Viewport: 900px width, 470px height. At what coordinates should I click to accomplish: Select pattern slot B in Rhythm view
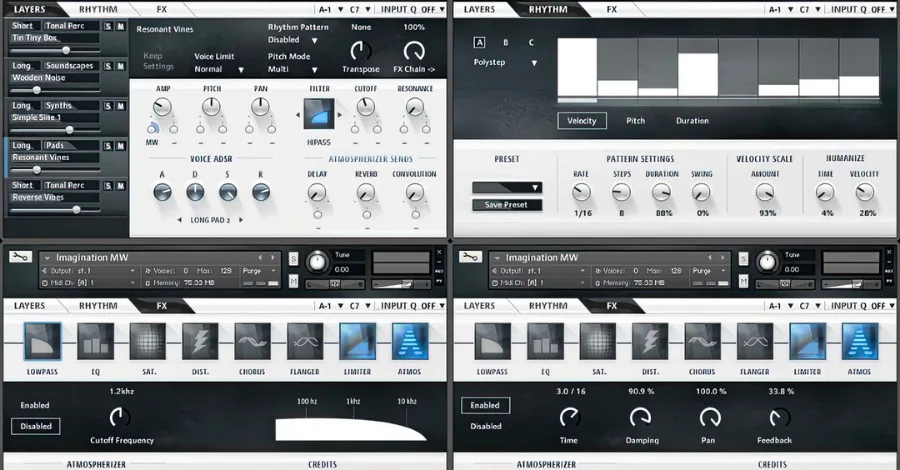pos(506,42)
